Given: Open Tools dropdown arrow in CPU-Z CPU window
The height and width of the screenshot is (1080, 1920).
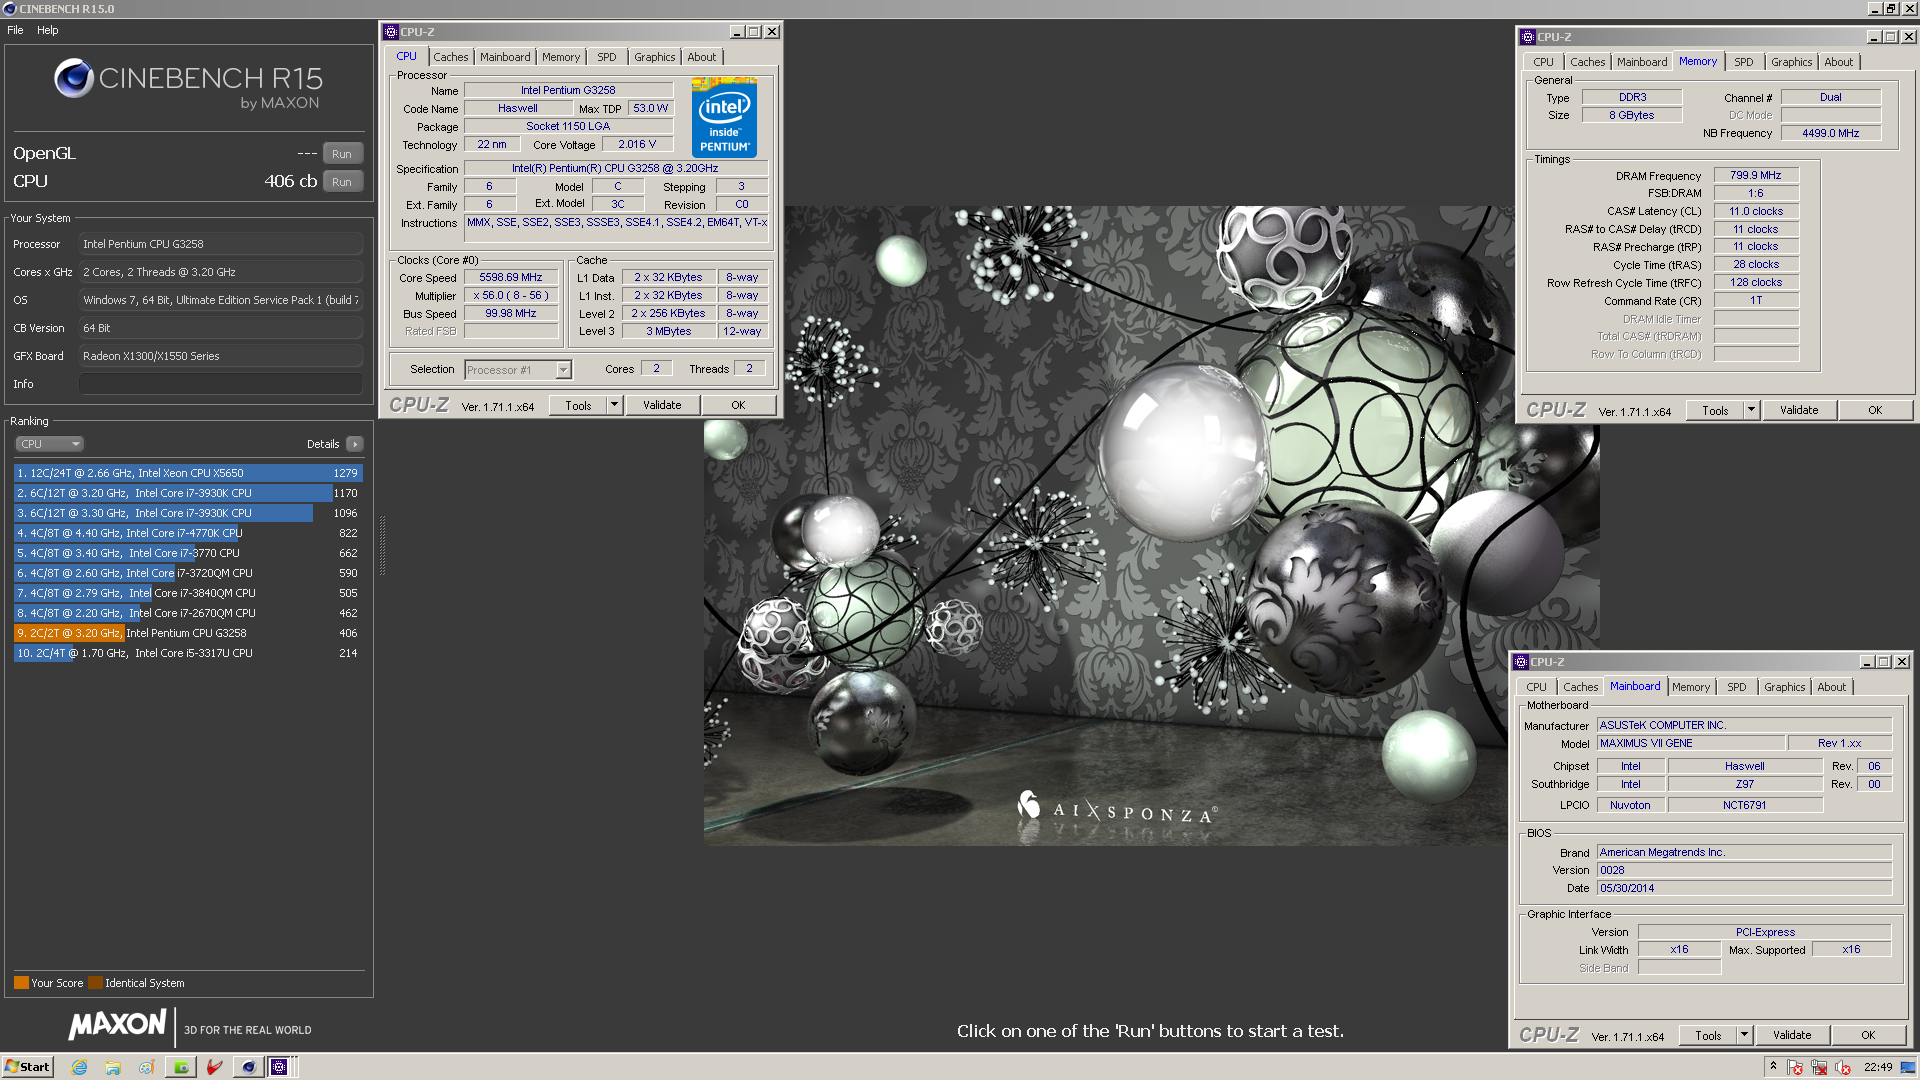Looking at the screenshot, I should (x=614, y=405).
